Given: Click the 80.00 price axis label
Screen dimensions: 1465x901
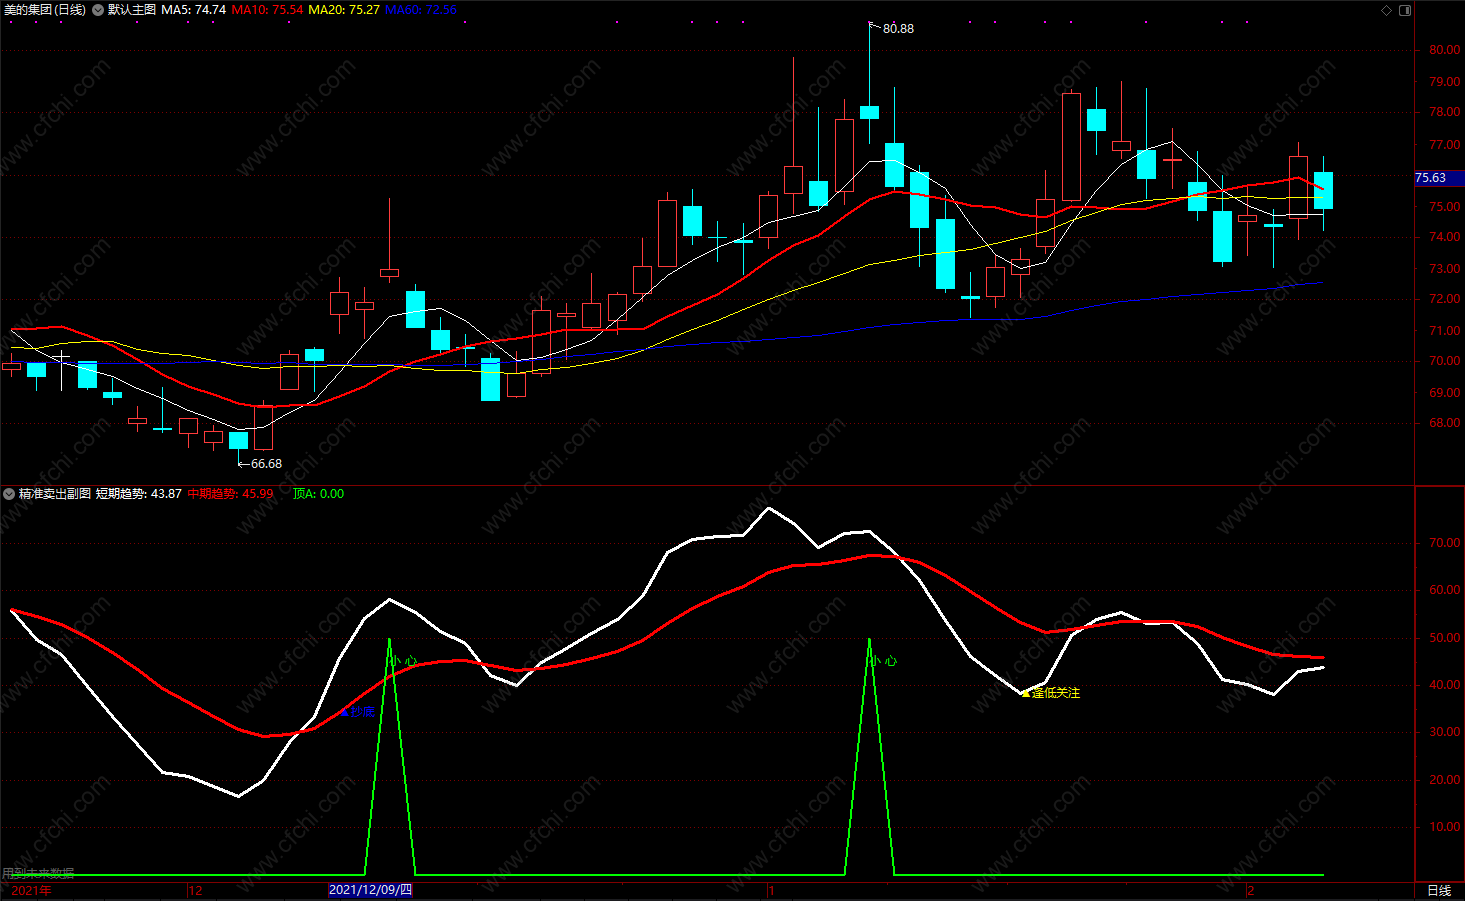Looking at the screenshot, I should [x=1444, y=50].
